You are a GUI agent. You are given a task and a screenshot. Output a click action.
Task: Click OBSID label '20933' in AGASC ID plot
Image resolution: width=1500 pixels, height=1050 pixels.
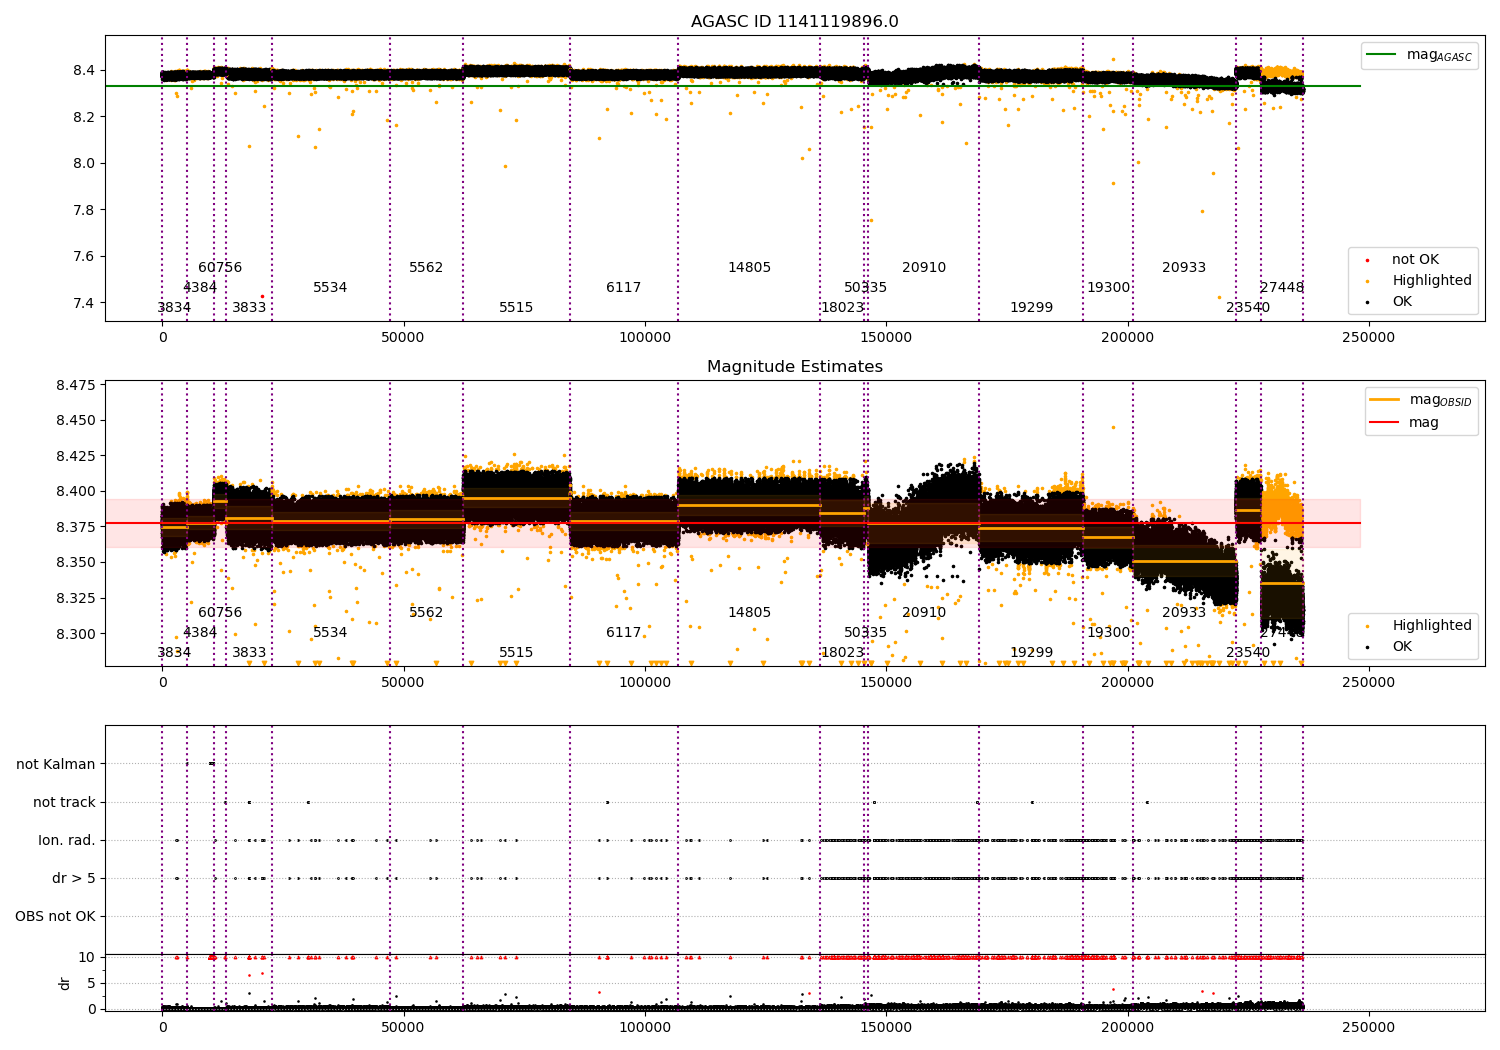1184,268
